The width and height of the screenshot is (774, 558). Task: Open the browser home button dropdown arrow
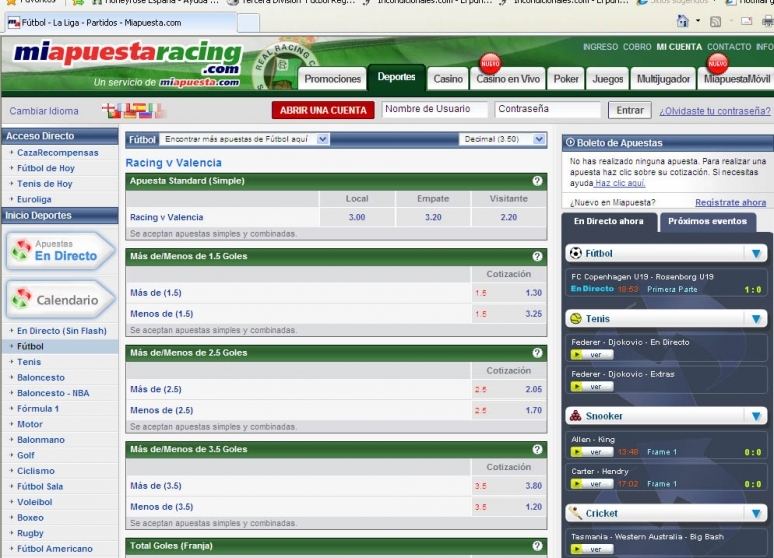coord(697,21)
